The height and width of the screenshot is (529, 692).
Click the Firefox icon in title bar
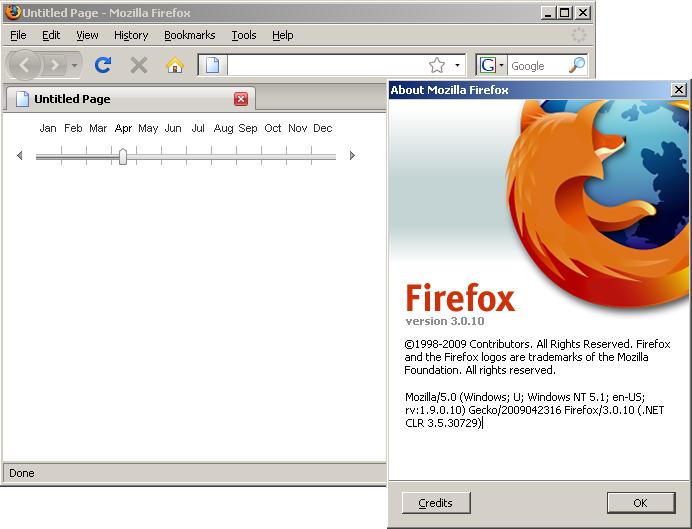(x=13, y=12)
